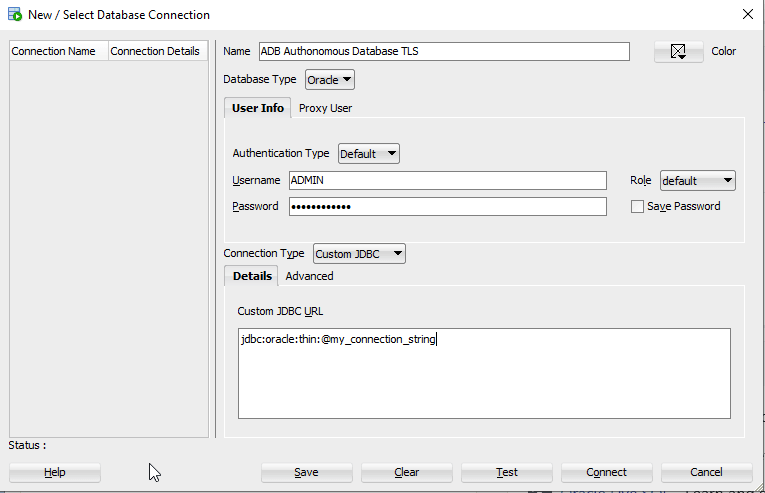This screenshot has height=493, width=765.
Task: Open Help for the connection dialog
Action: tap(55, 472)
